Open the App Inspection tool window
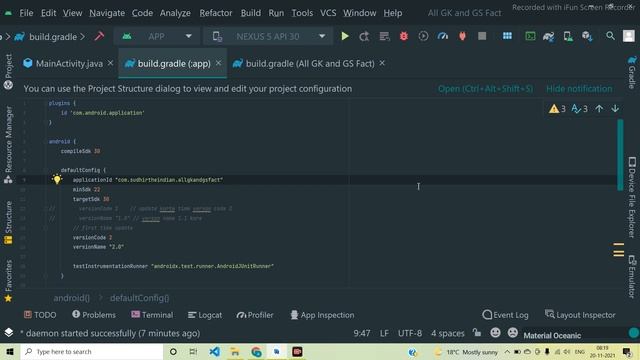The width and height of the screenshot is (640, 360). pyautogui.click(x=322, y=315)
